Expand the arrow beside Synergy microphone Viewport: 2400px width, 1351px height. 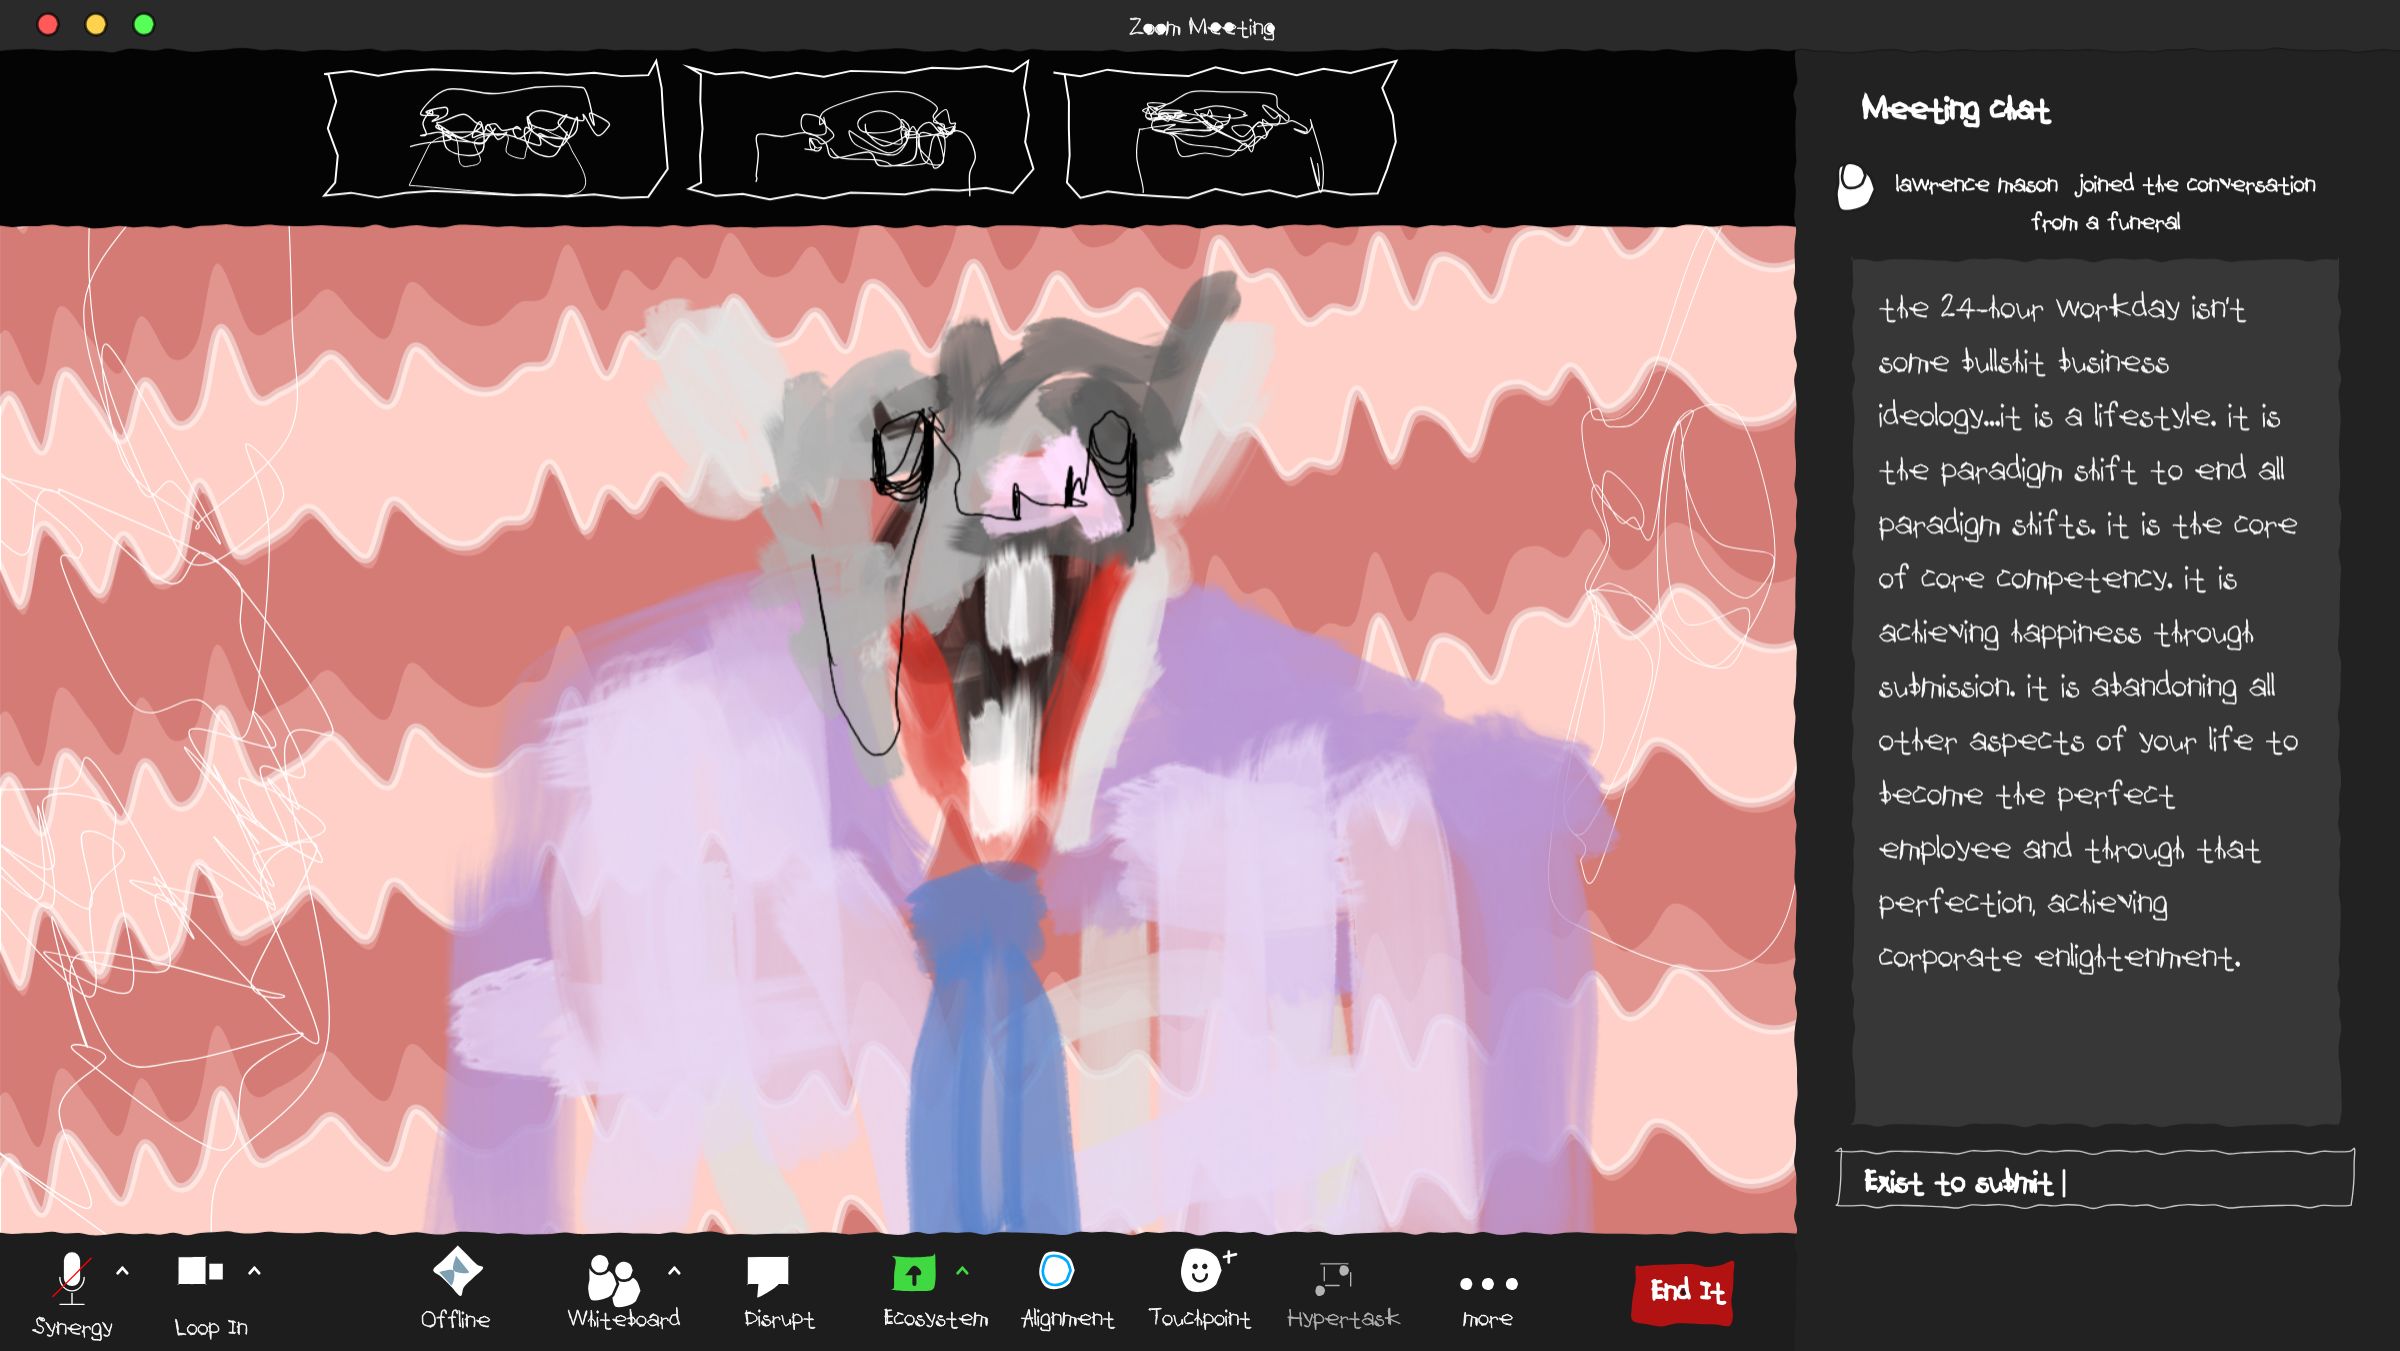pyautogui.click(x=122, y=1272)
